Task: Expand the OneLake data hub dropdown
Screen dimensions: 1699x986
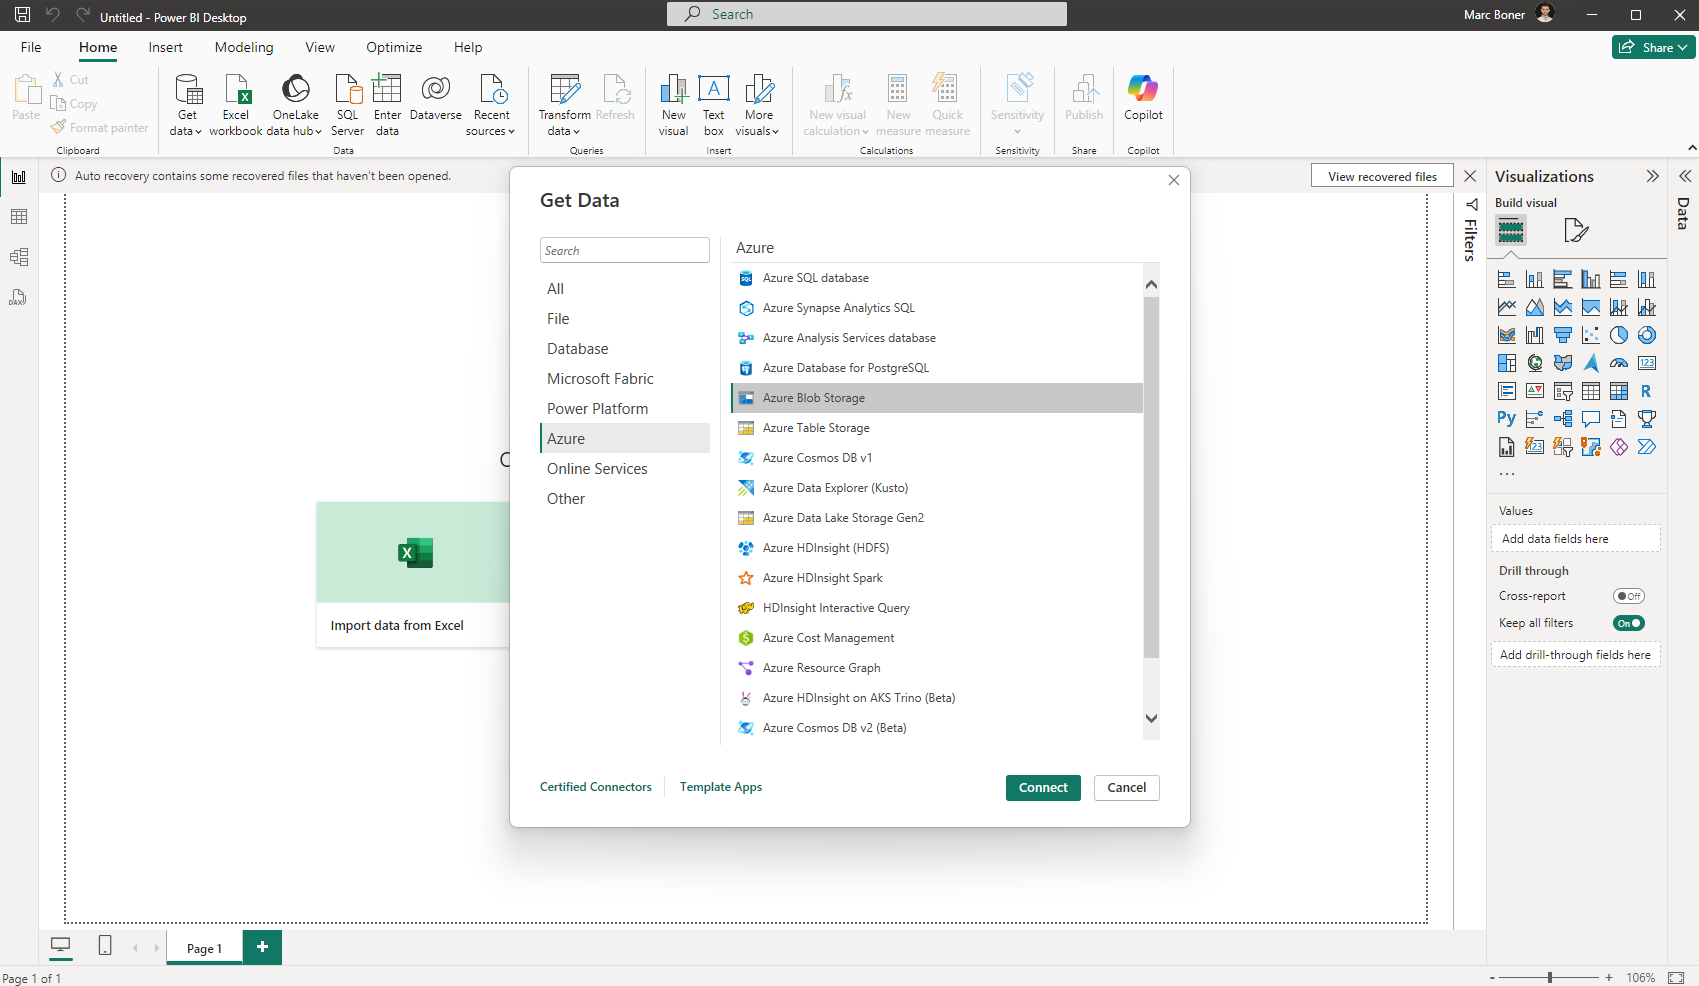Action: [x=295, y=123]
